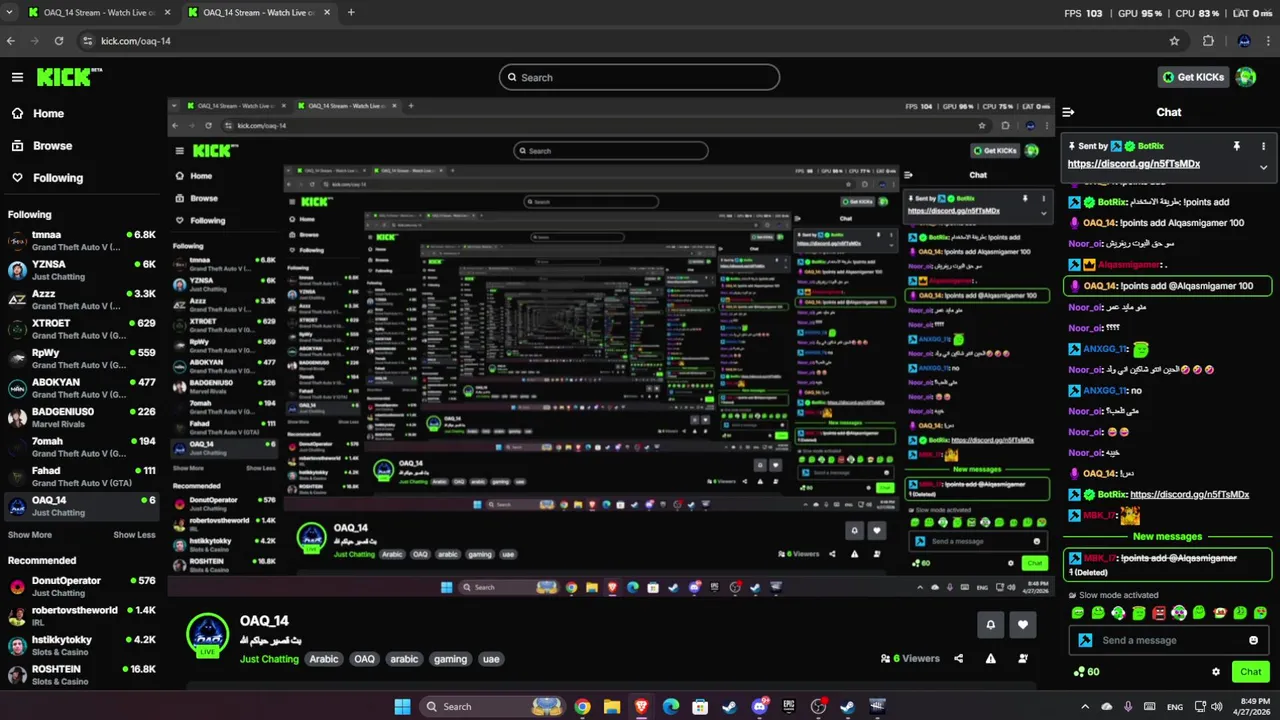Viewport: 1280px width, 720px height.
Task: Click the report warning triangle icon
Action: [990, 658]
